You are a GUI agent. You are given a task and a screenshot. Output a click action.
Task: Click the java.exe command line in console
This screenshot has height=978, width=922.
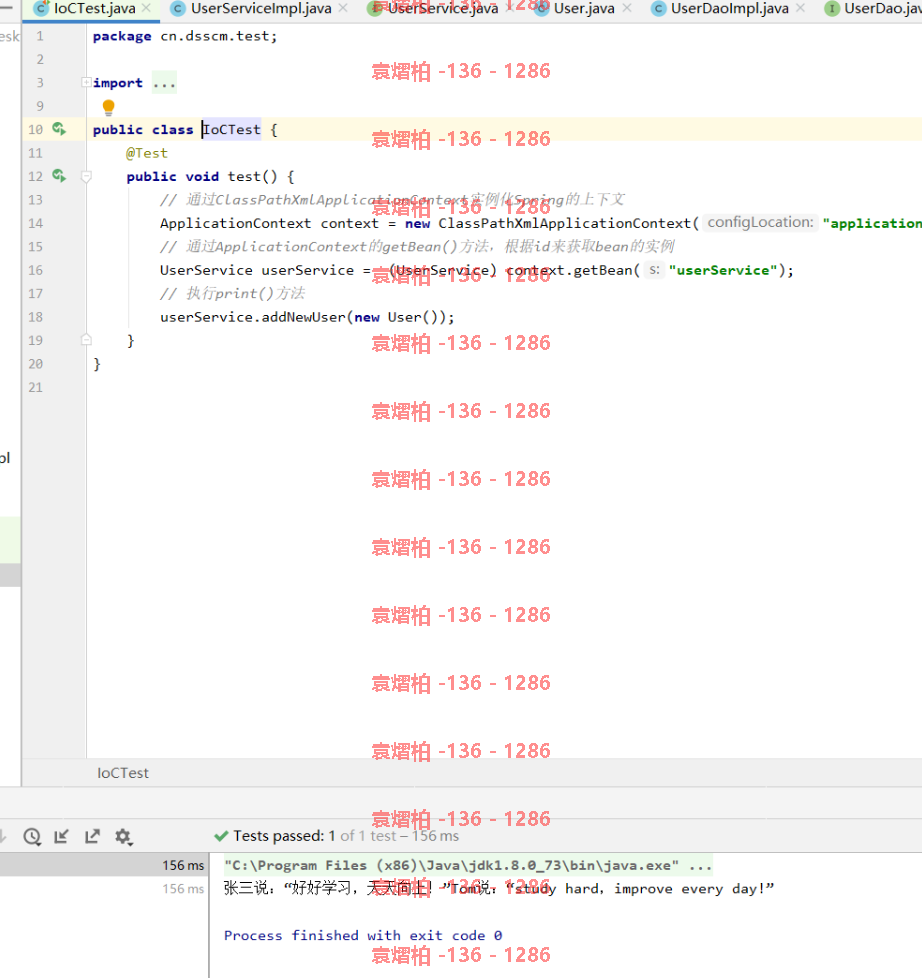(452, 865)
